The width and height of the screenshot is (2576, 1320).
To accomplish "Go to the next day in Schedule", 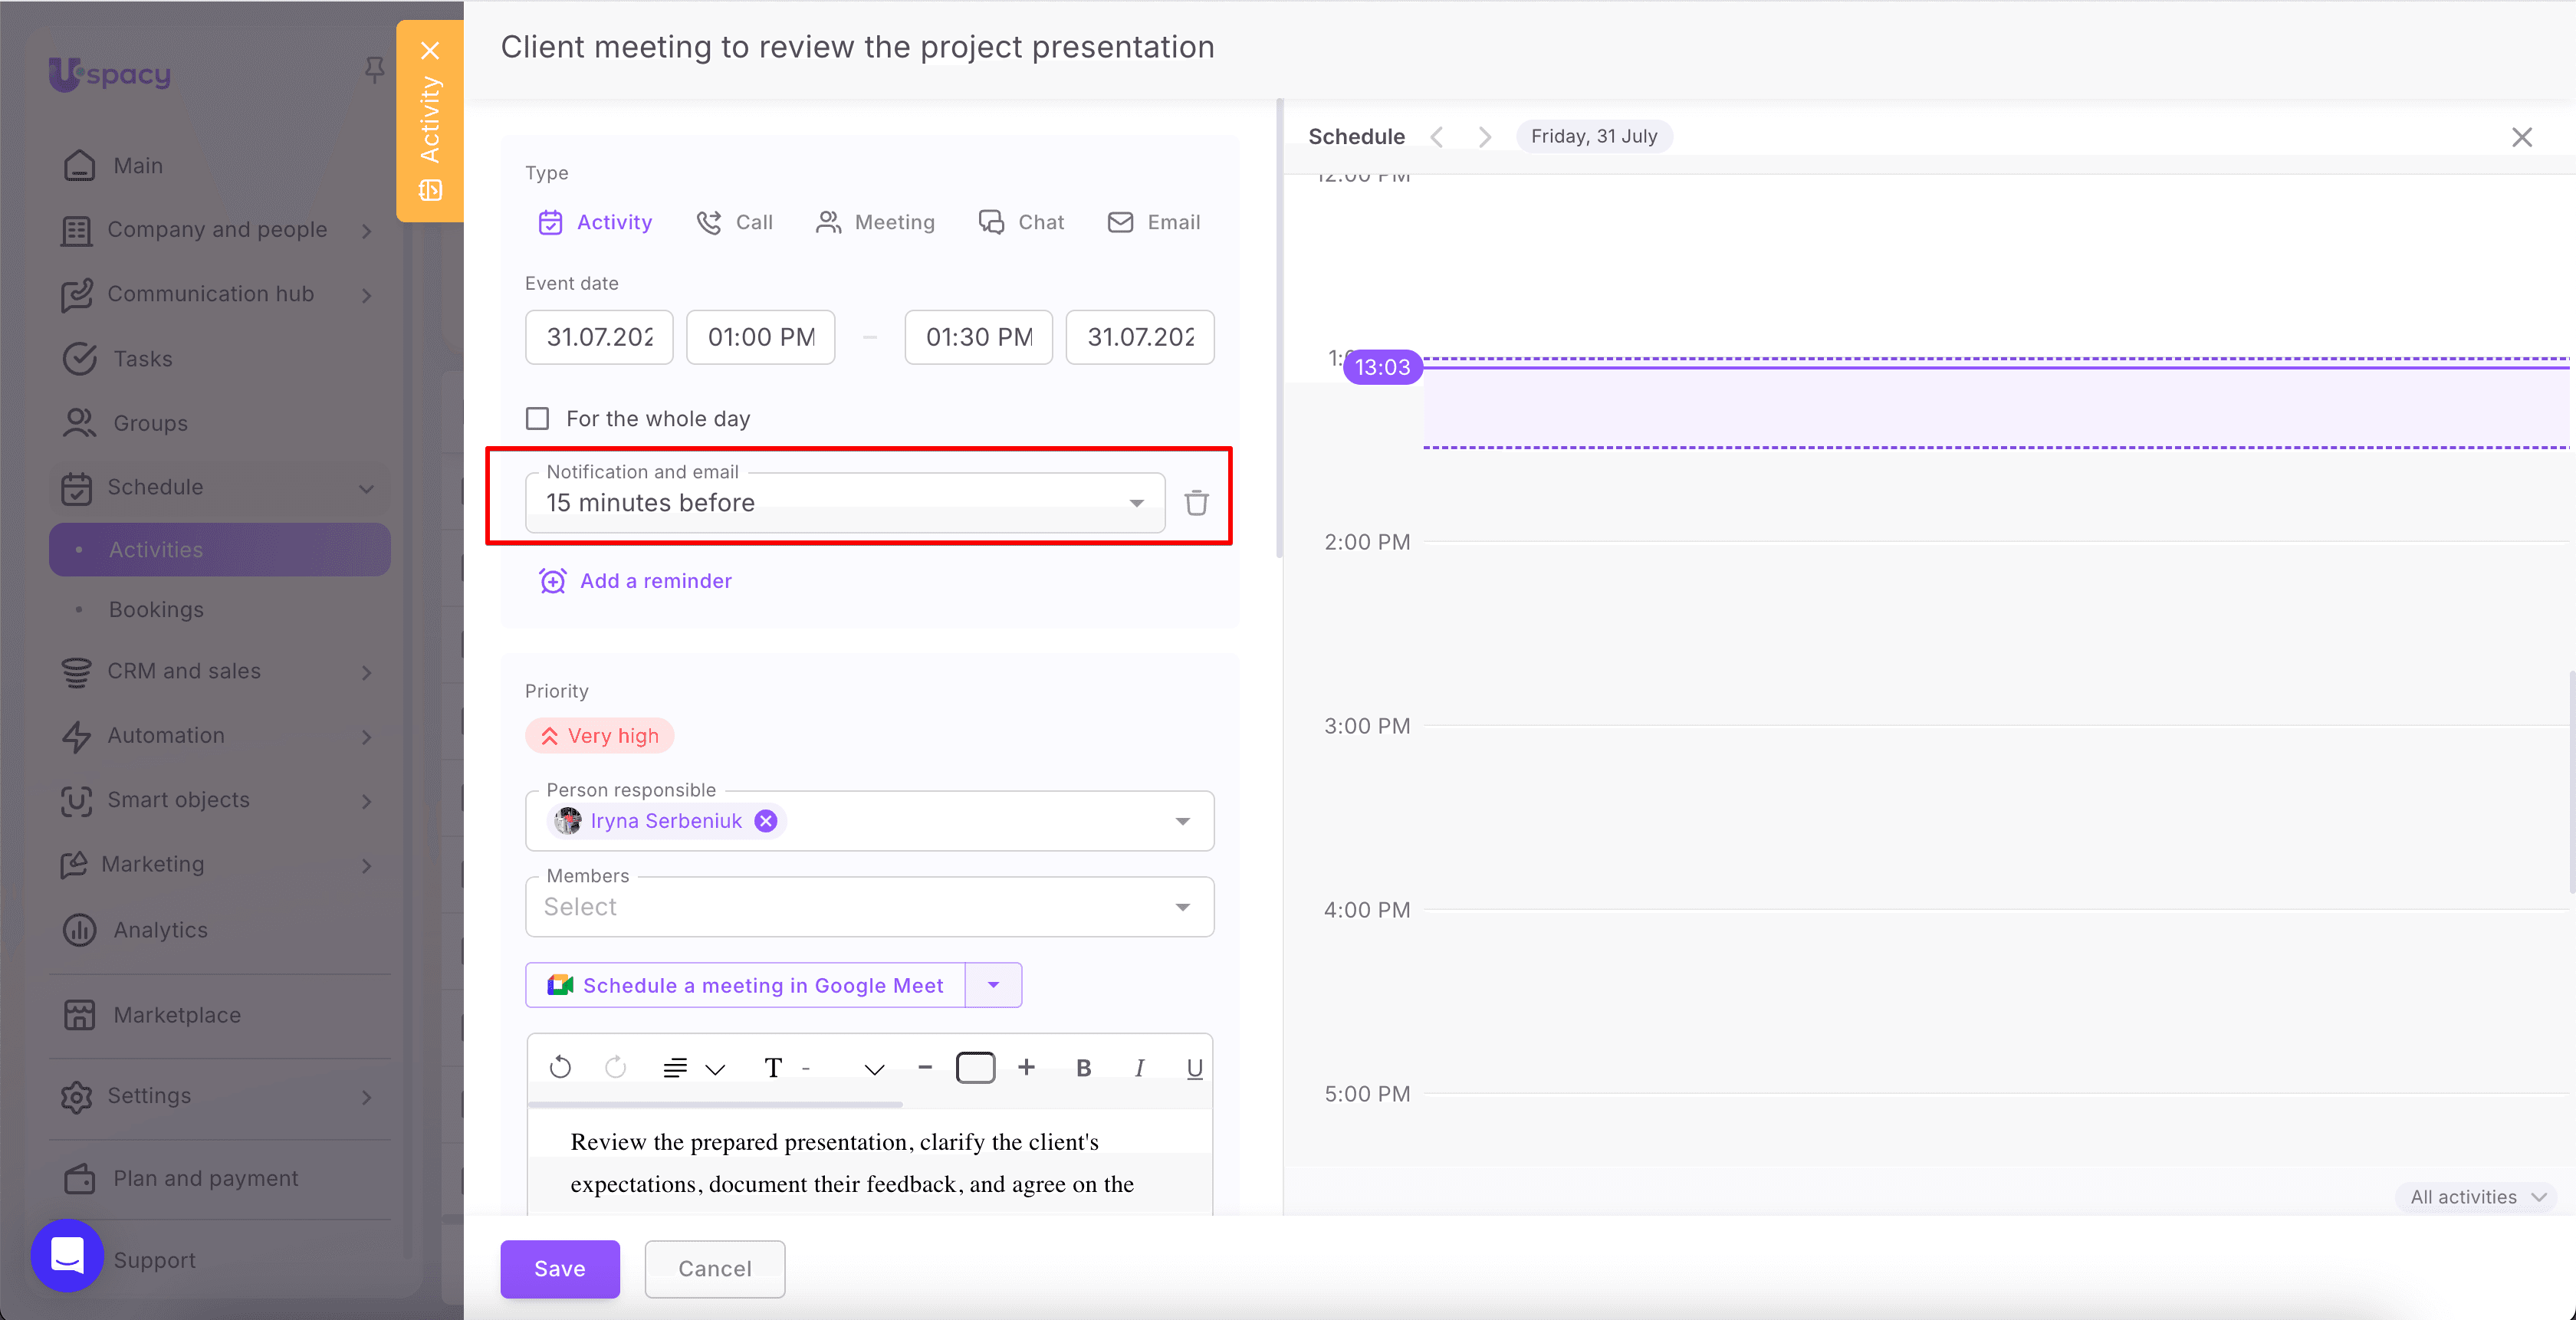I will 1485,137.
